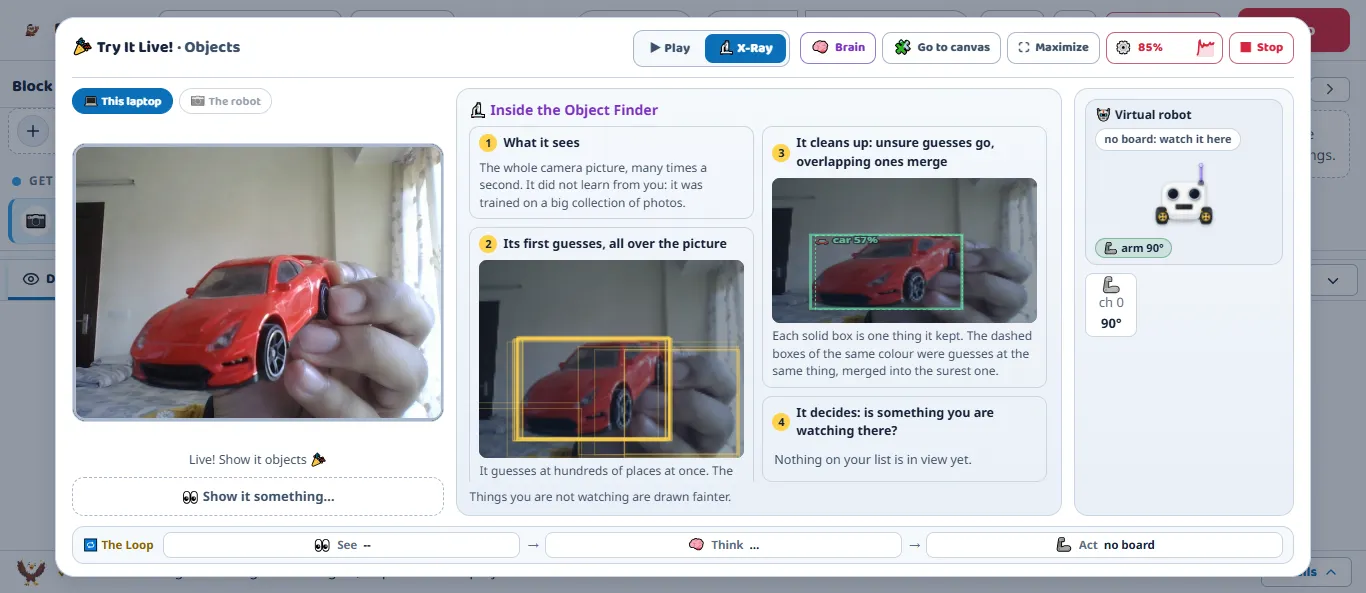Click the Live! Show it objects caption
1366x593 pixels.
(258, 460)
